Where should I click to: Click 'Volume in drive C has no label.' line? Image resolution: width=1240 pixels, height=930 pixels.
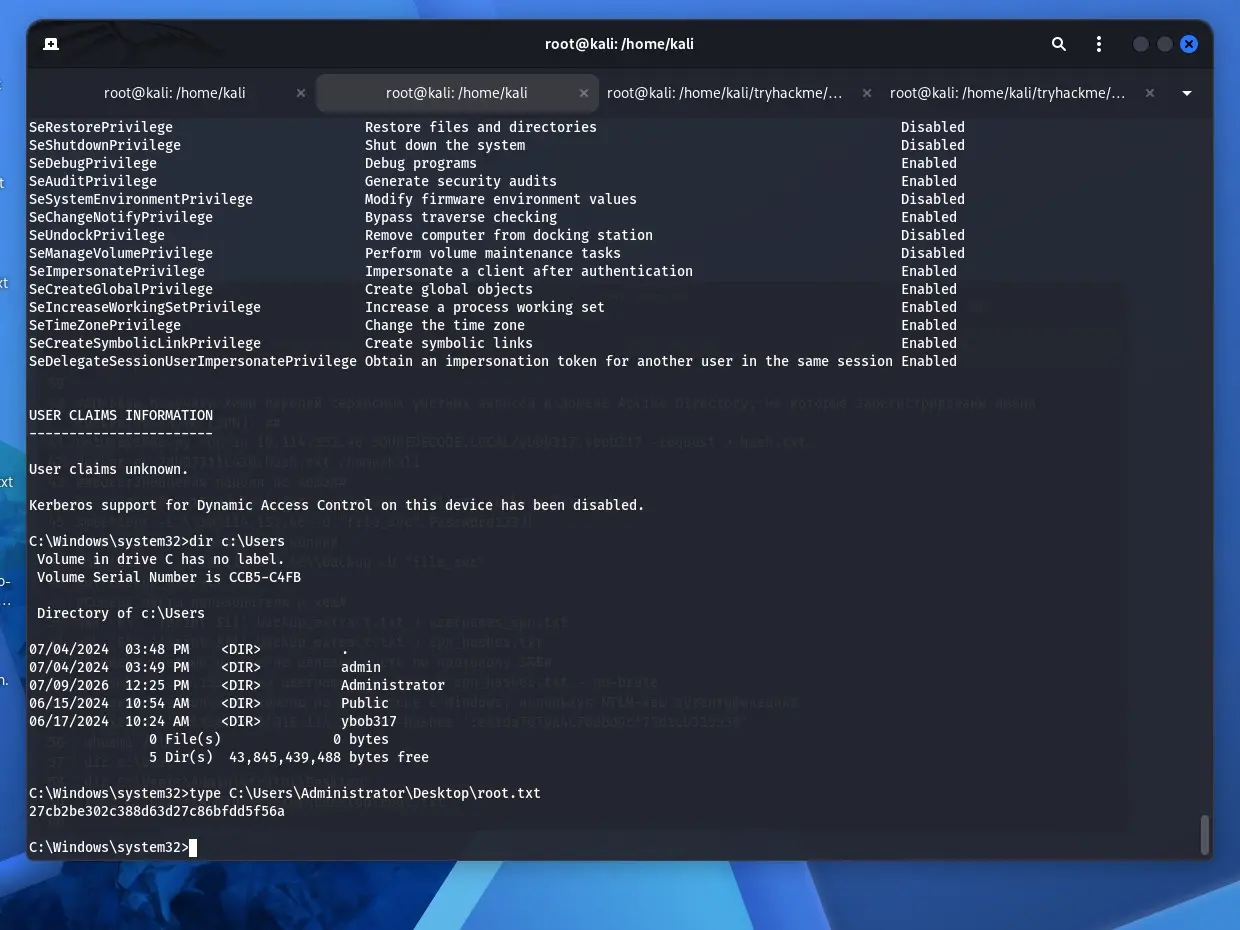click(x=161, y=559)
